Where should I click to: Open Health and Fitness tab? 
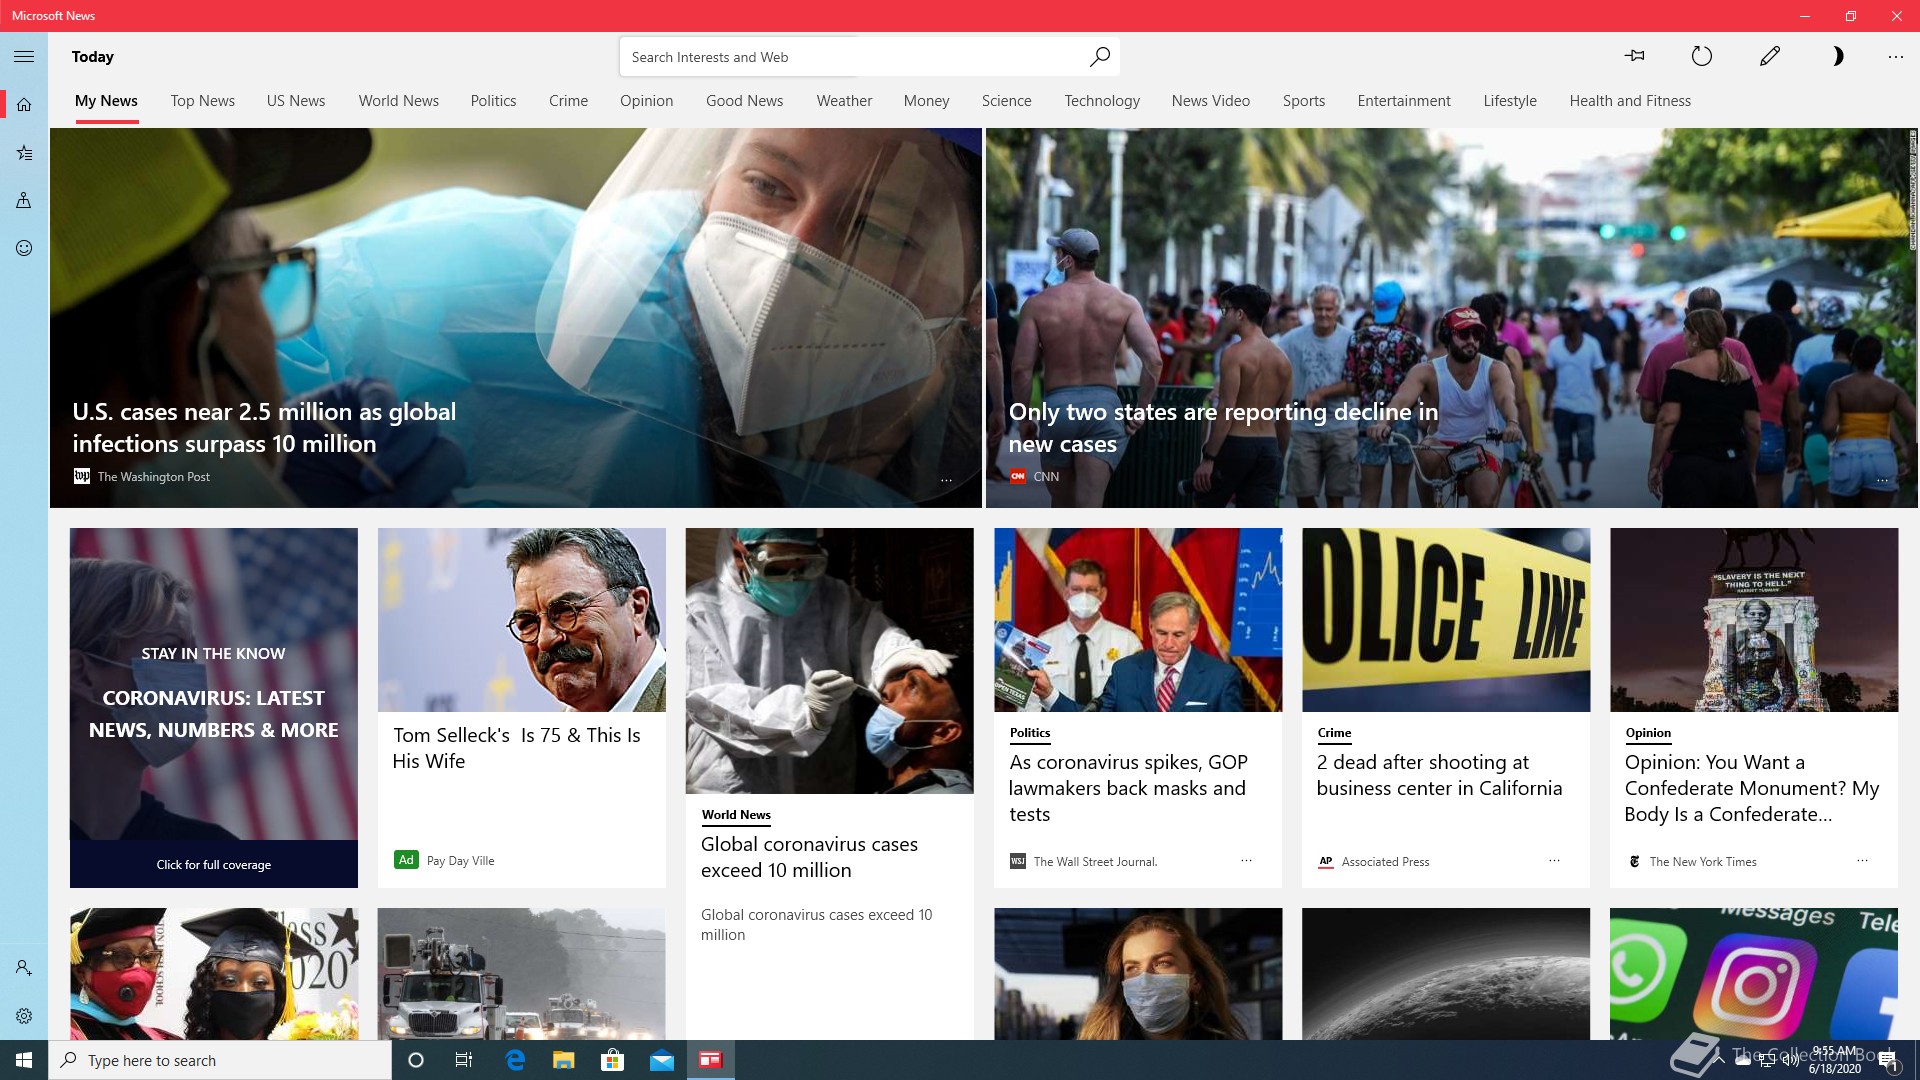1630,101
